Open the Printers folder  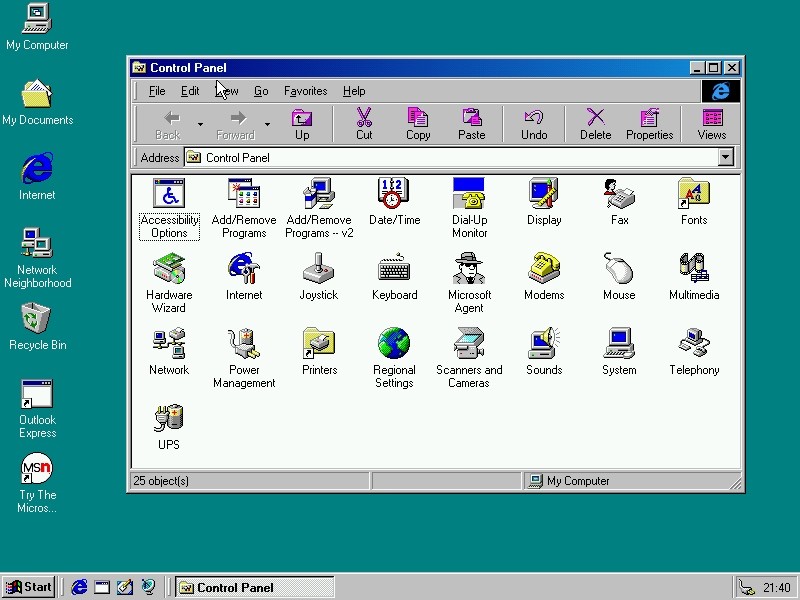coord(318,345)
